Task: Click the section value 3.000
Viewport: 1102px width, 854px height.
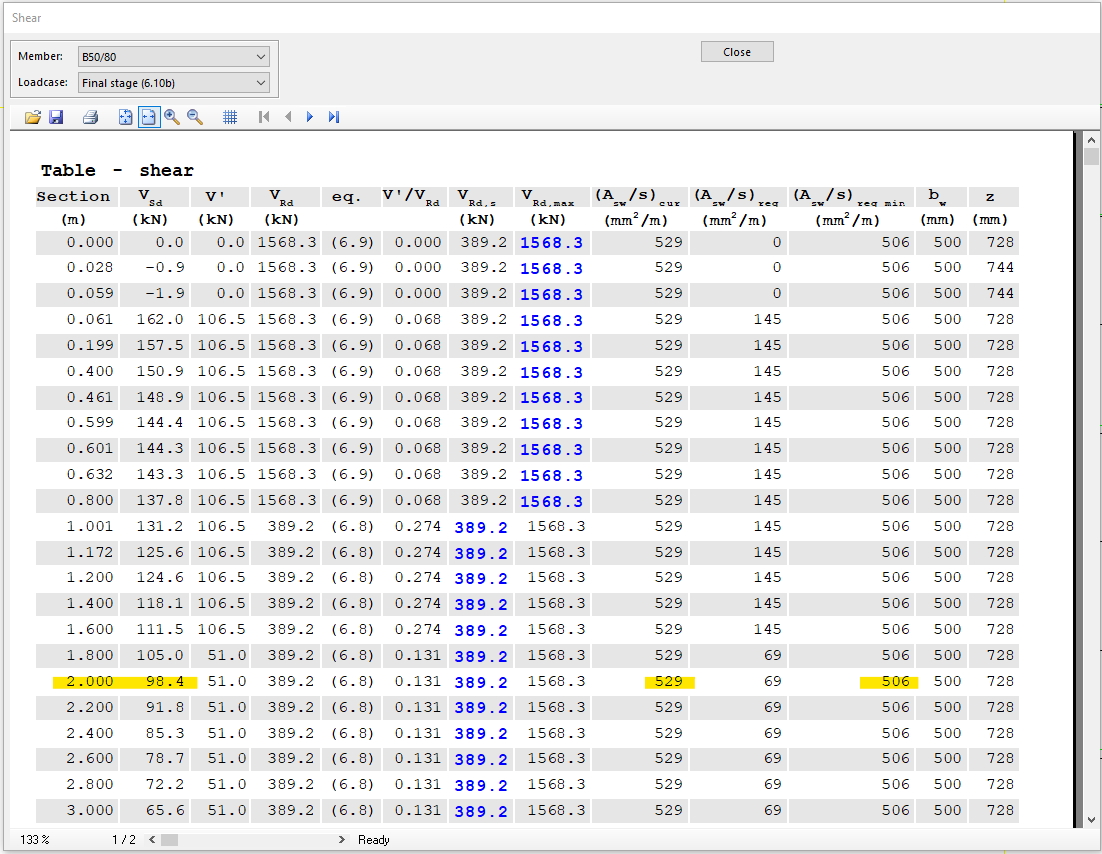Action: (x=89, y=810)
